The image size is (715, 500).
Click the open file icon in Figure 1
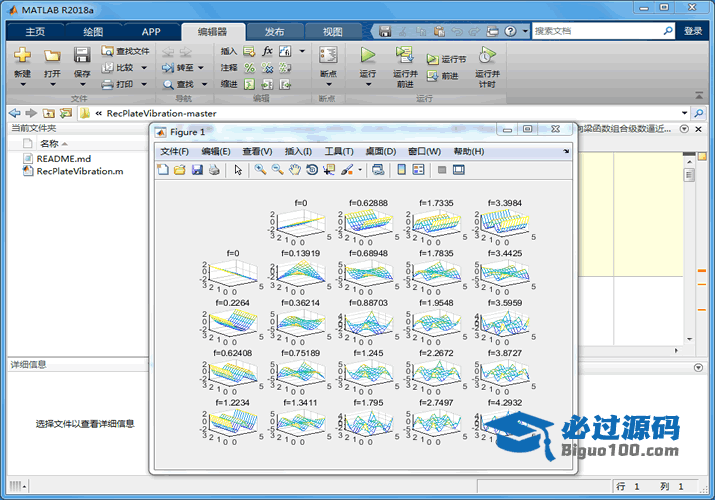pyautogui.click(x=180, y=170)
